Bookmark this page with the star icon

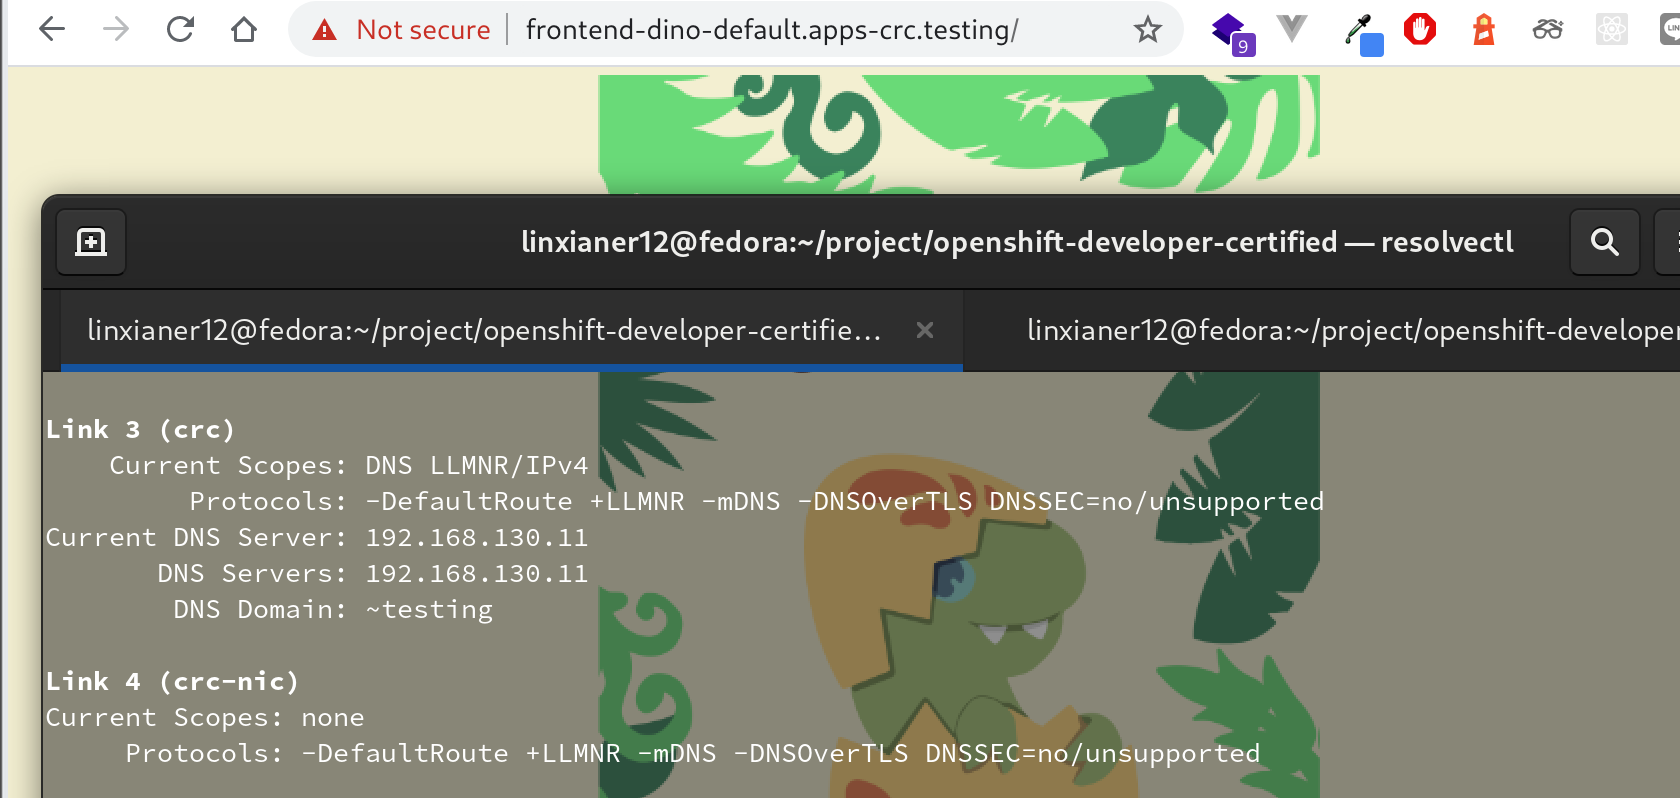point(1148,30)
